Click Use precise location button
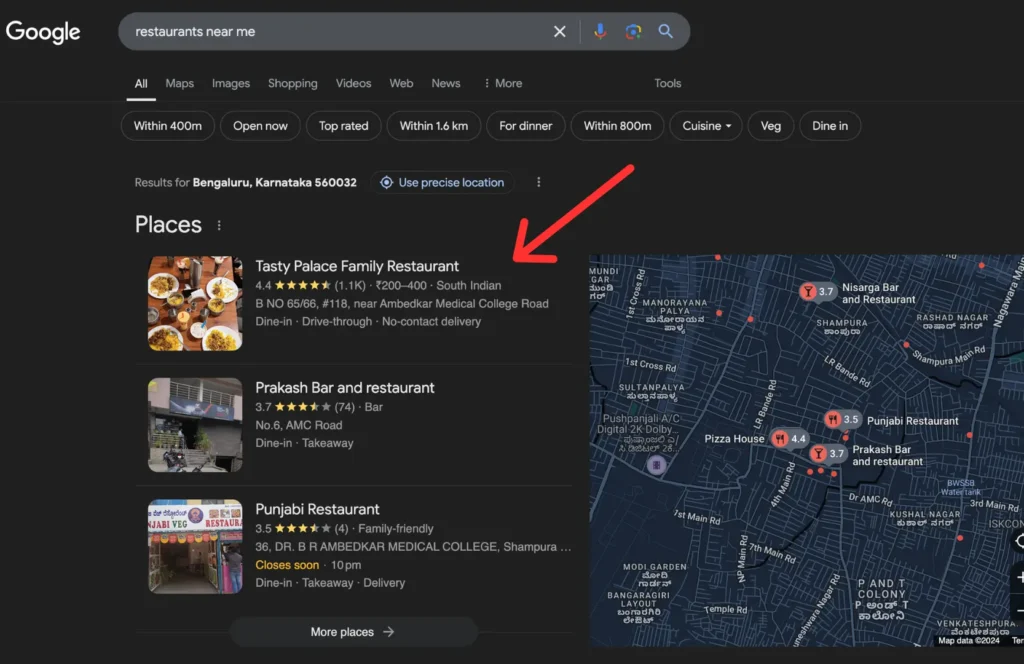 point(442,182)
